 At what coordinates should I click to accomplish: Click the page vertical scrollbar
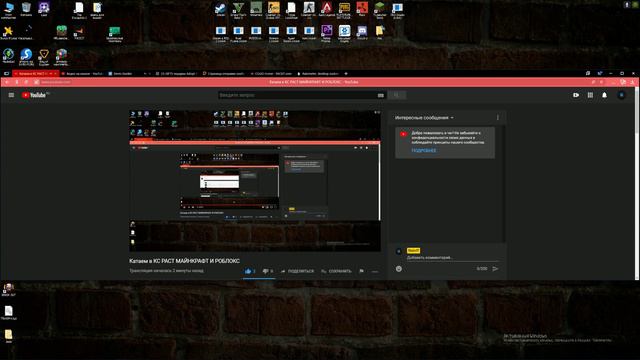click(x=637, y=184)
